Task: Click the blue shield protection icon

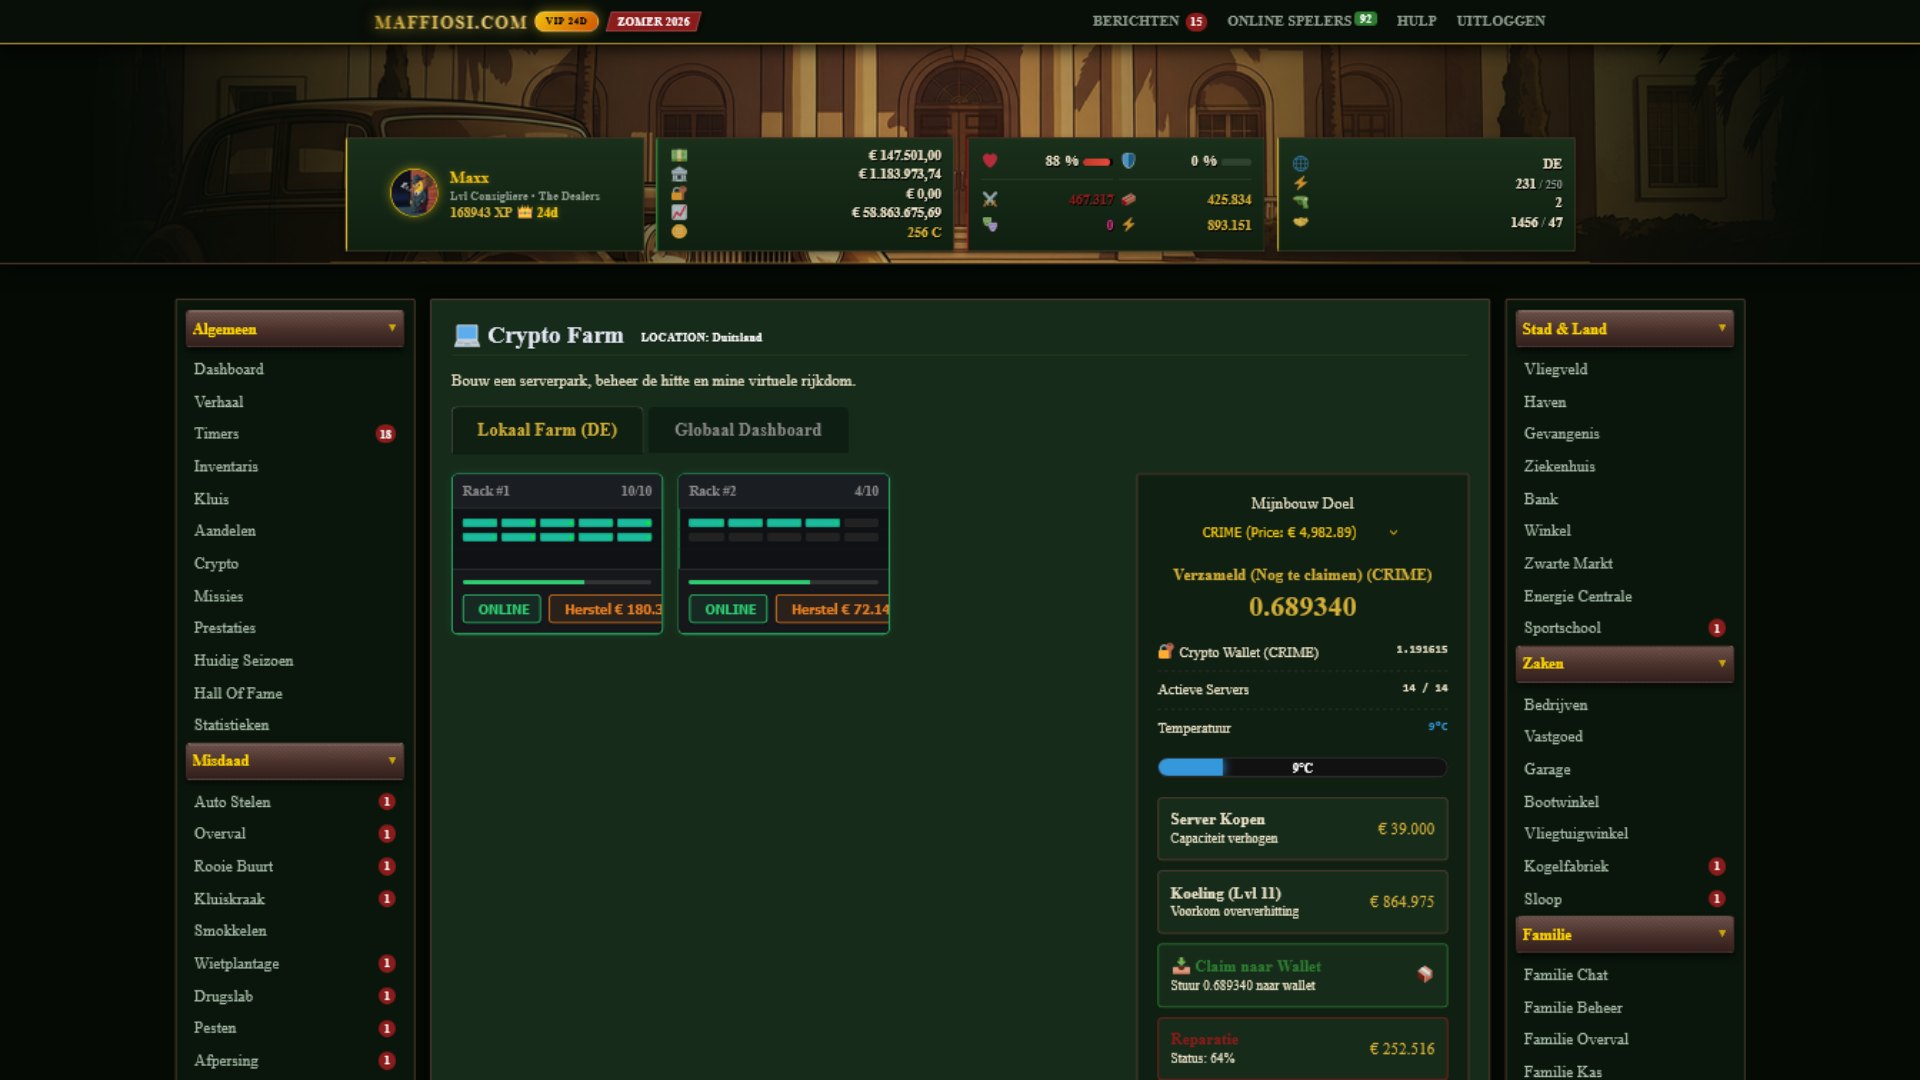Action: 1128,160
